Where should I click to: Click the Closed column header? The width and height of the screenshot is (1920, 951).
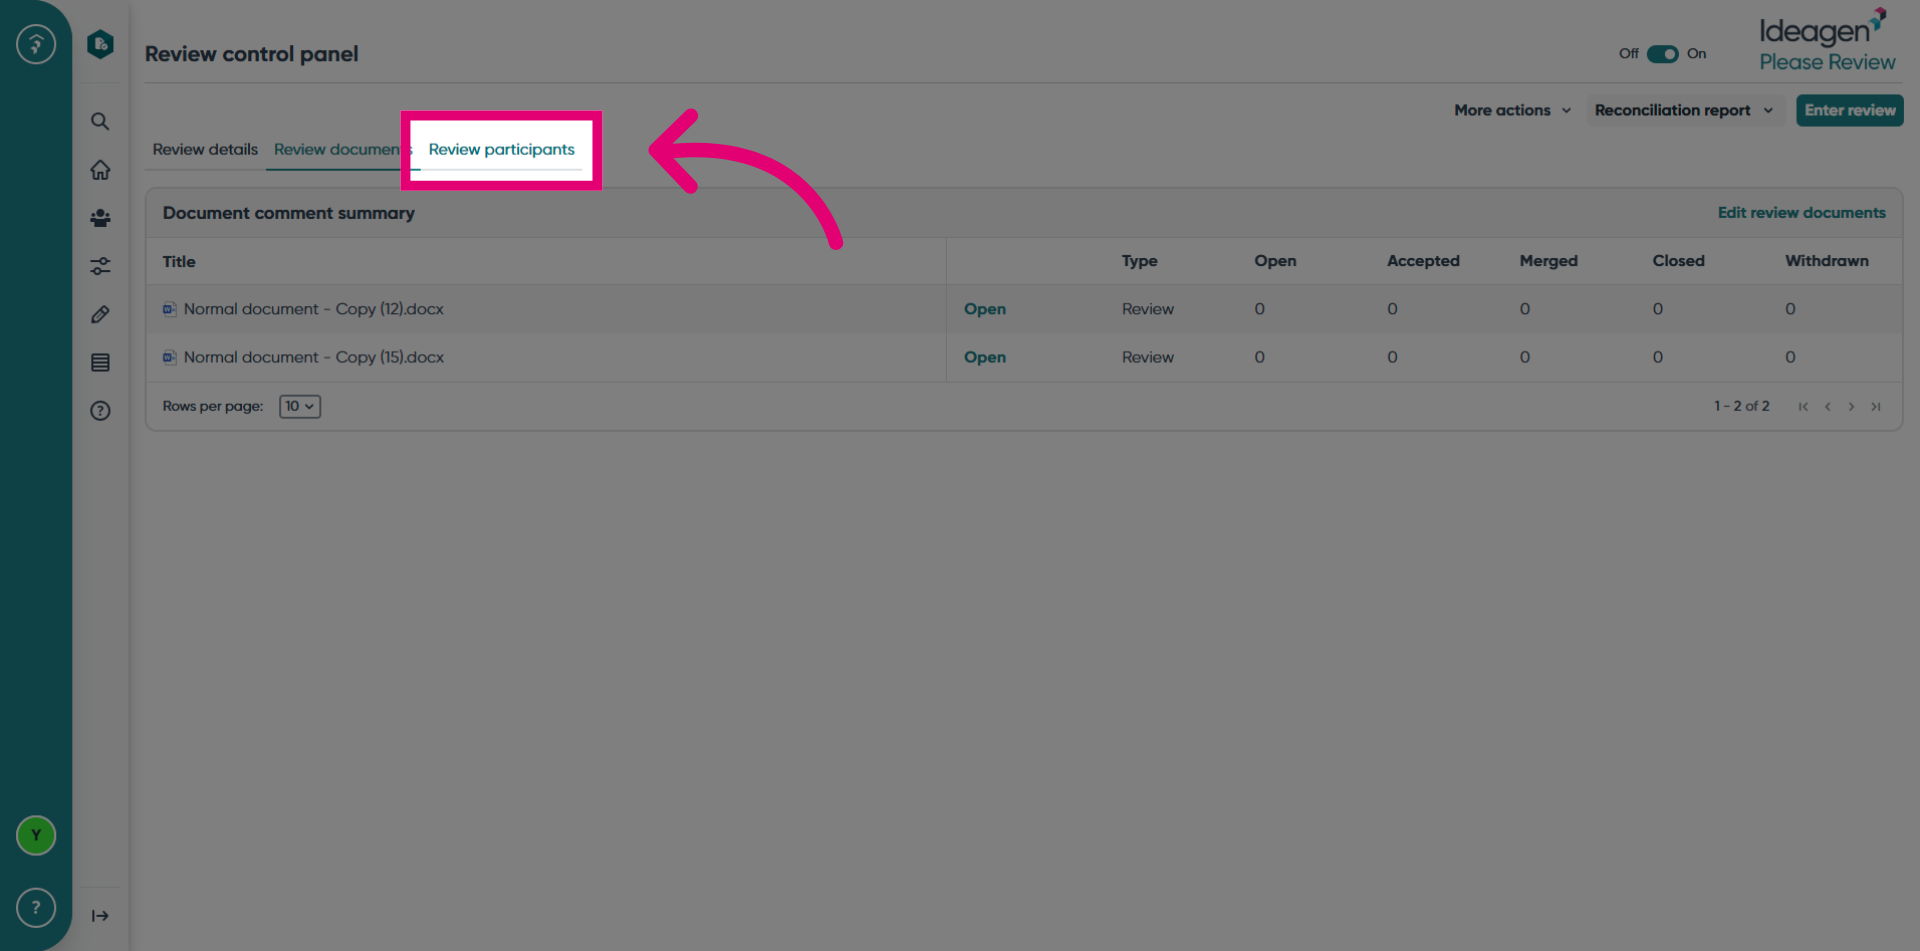coord(1678,261)
